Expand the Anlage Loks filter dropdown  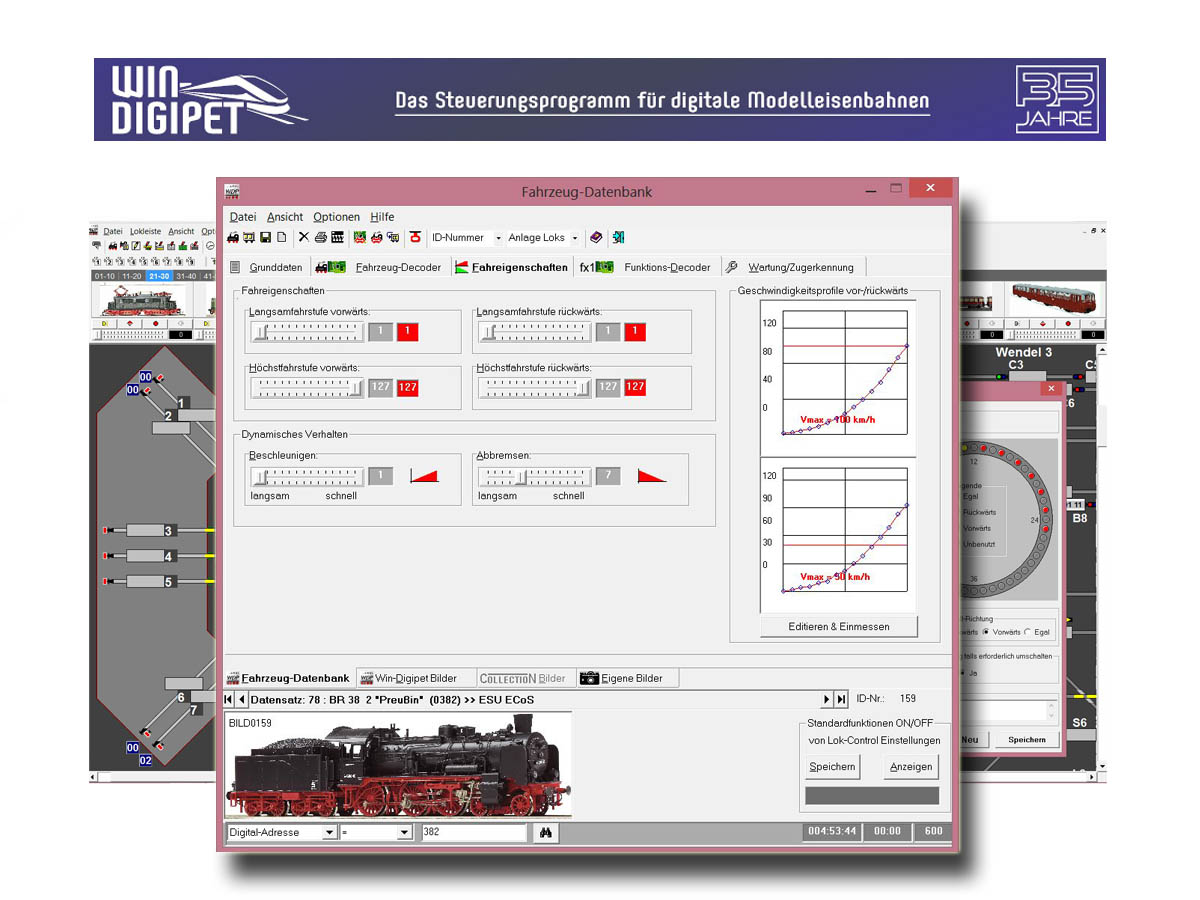(x=575, y=238)
